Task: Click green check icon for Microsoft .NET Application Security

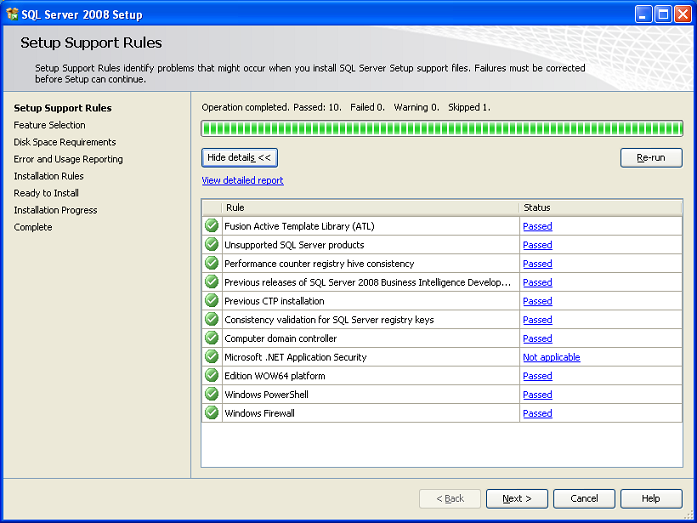Action: (x=212, y=357)
